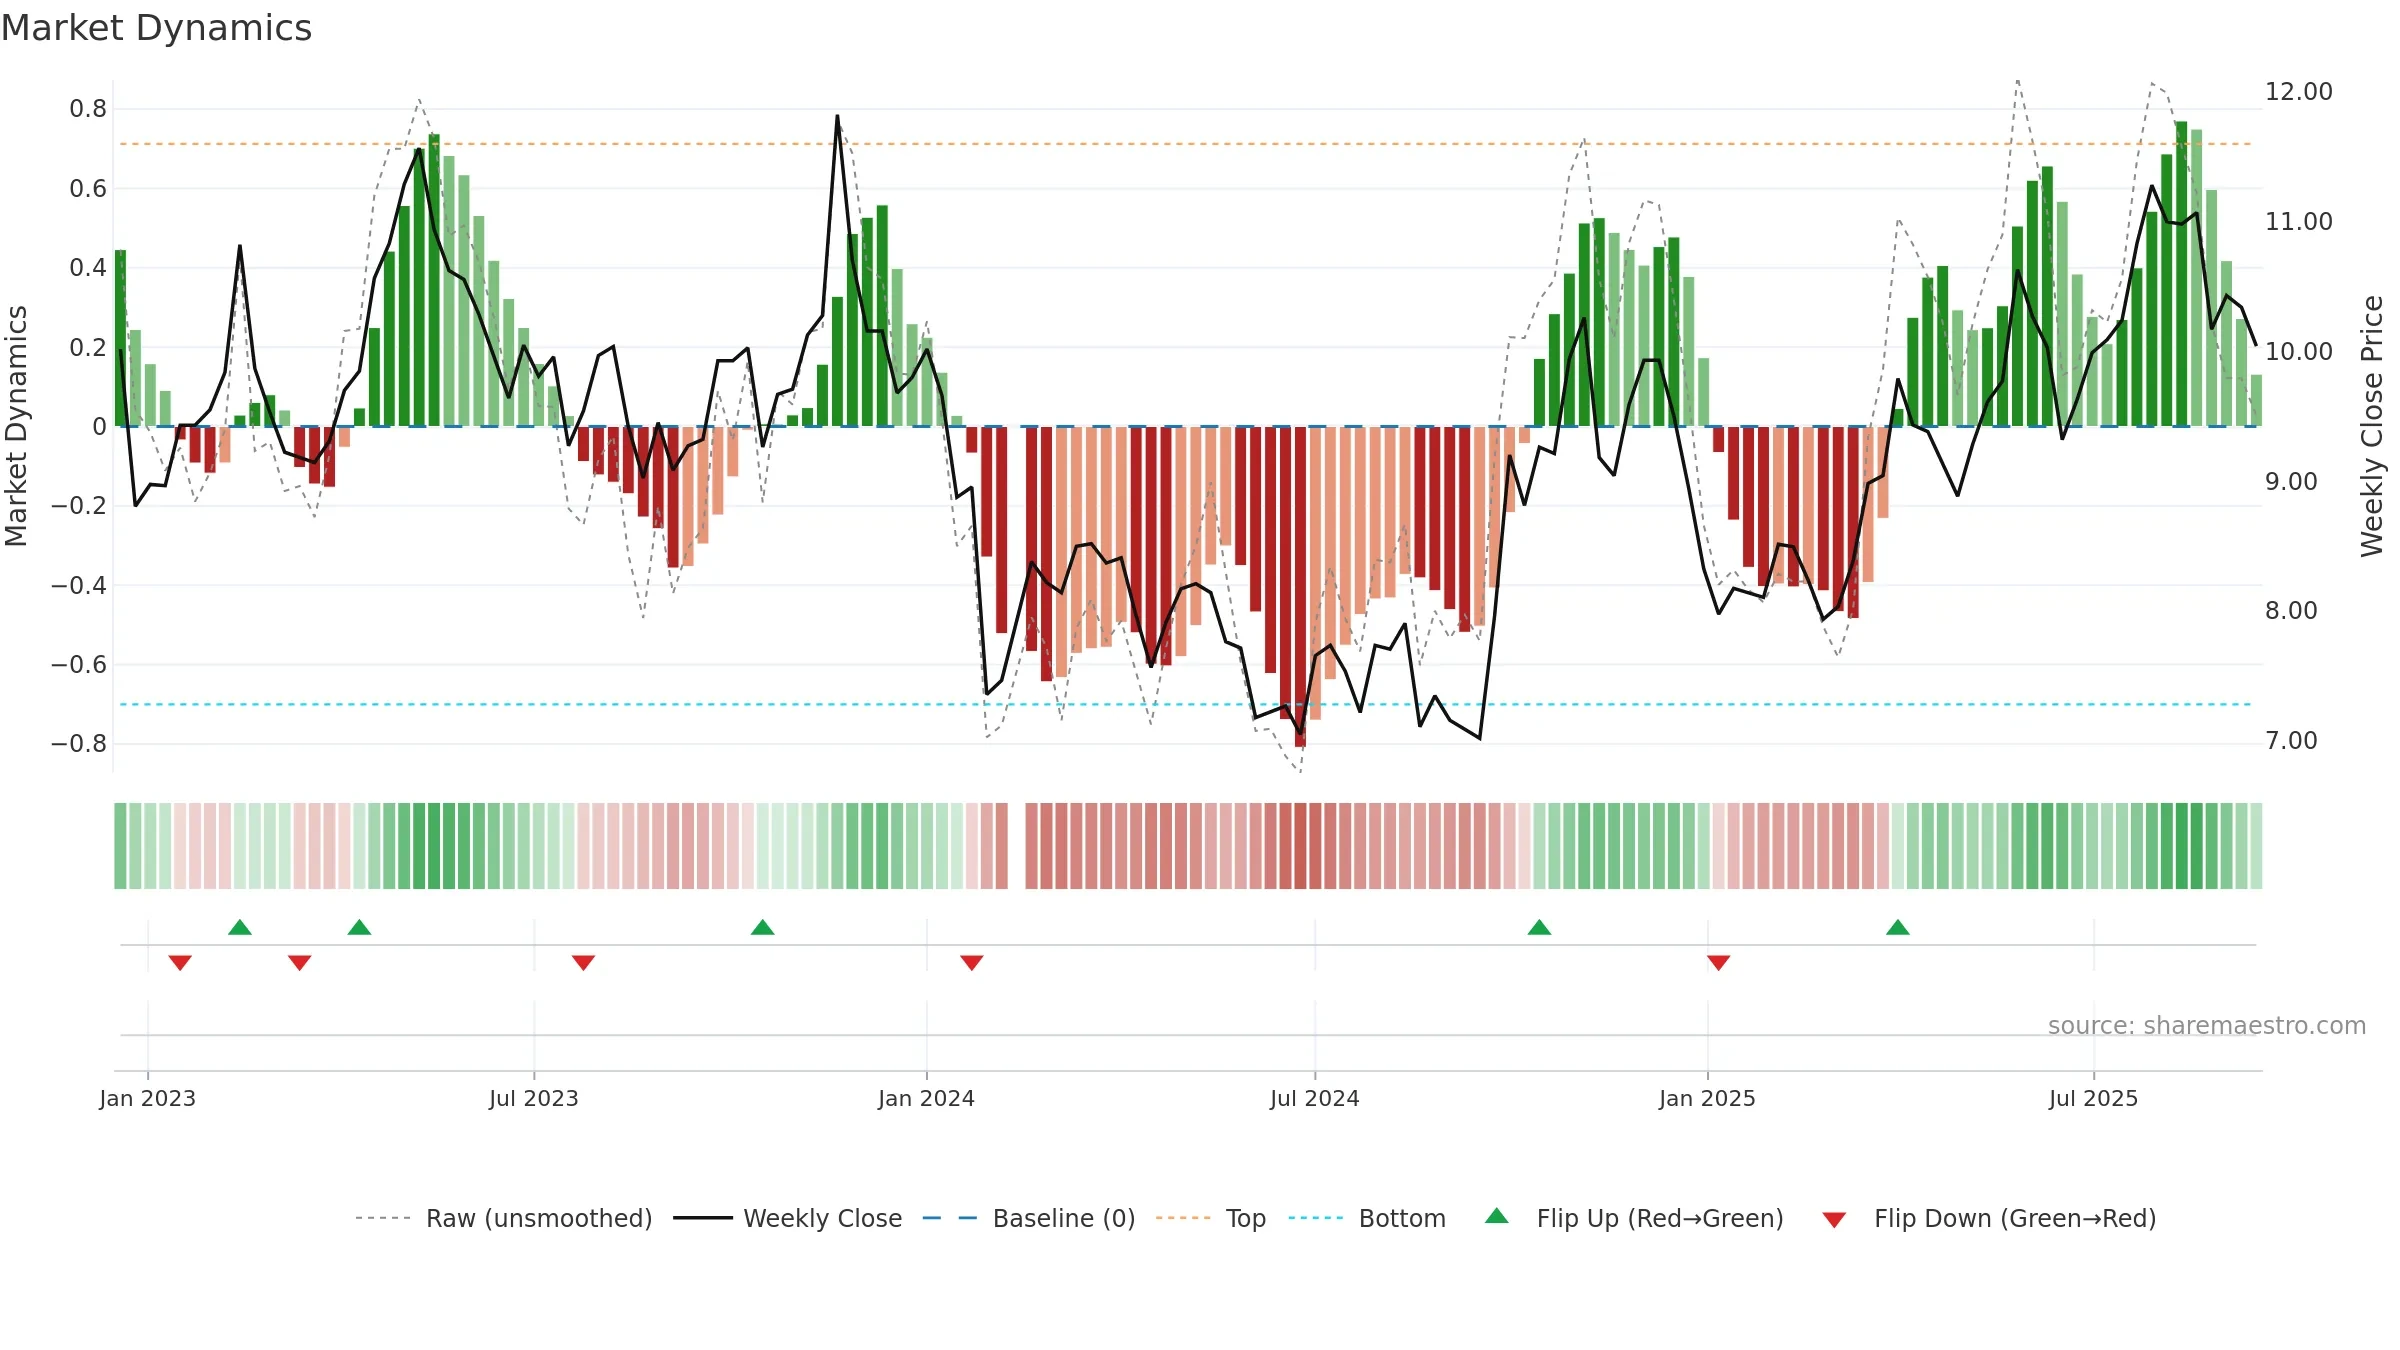The height and width of the screenshot is (1350, 2400).
Task: Click the Raw (unsmoothed) legend entry
Action: [x=503, y=1218]
